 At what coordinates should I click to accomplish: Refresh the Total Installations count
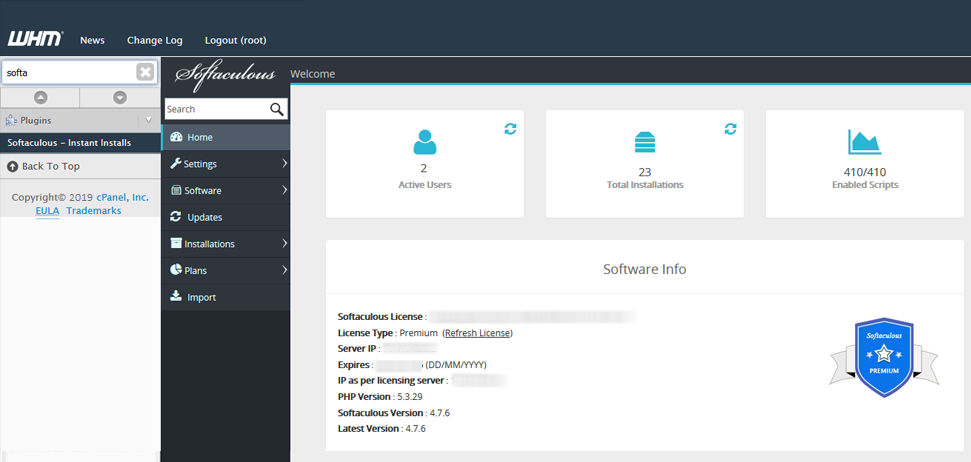coord(731,129)
